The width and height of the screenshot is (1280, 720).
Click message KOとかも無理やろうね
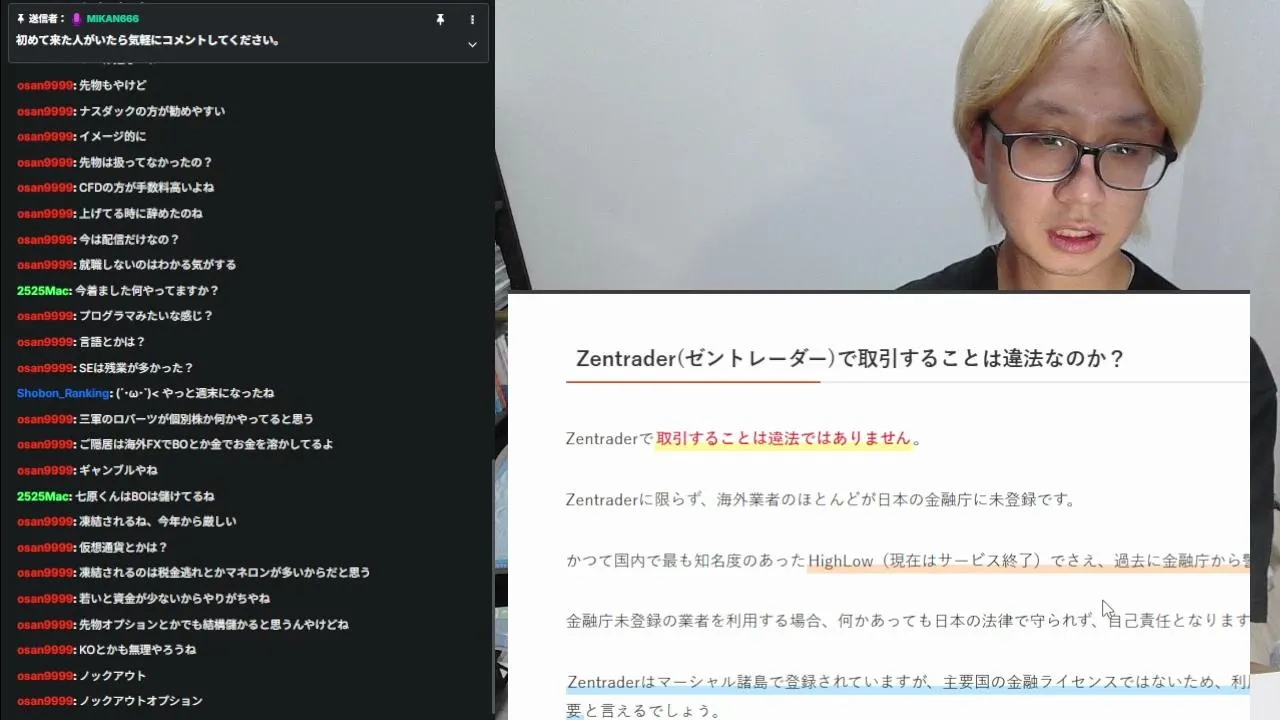138,650
